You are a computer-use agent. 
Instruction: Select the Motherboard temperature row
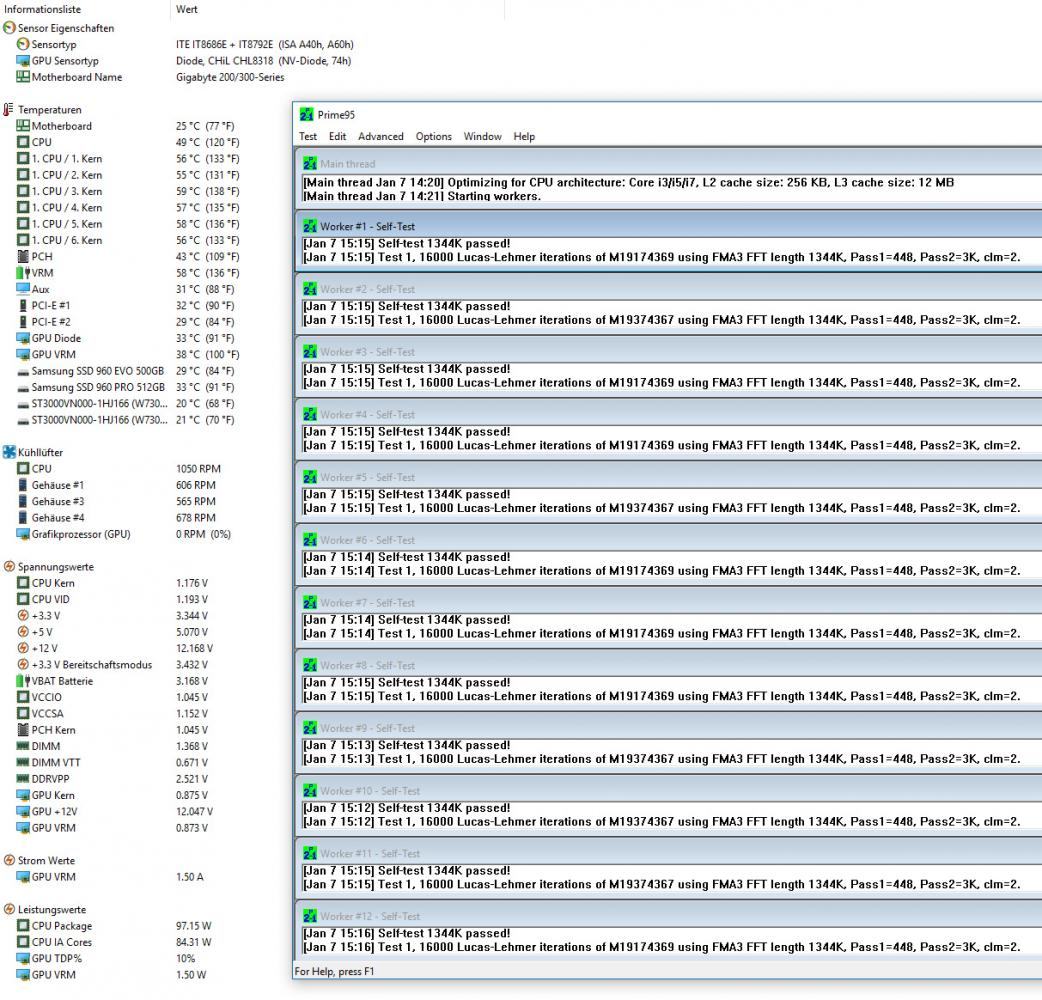[126, 126]
